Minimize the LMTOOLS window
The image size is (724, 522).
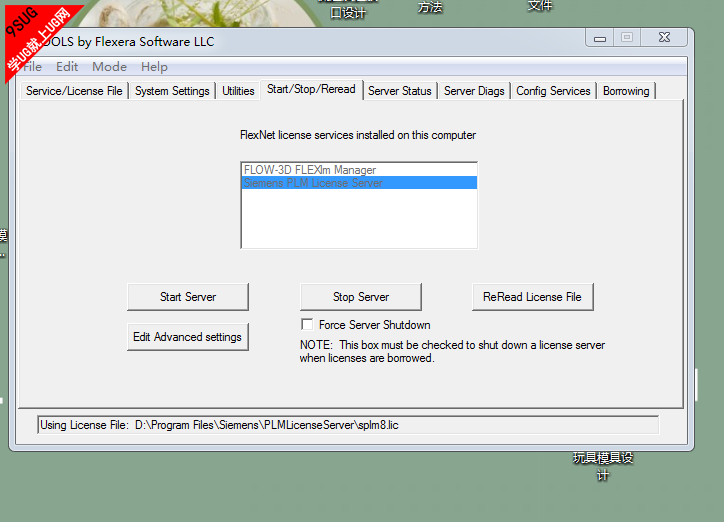pyautogui.click(x=600, y=38)
